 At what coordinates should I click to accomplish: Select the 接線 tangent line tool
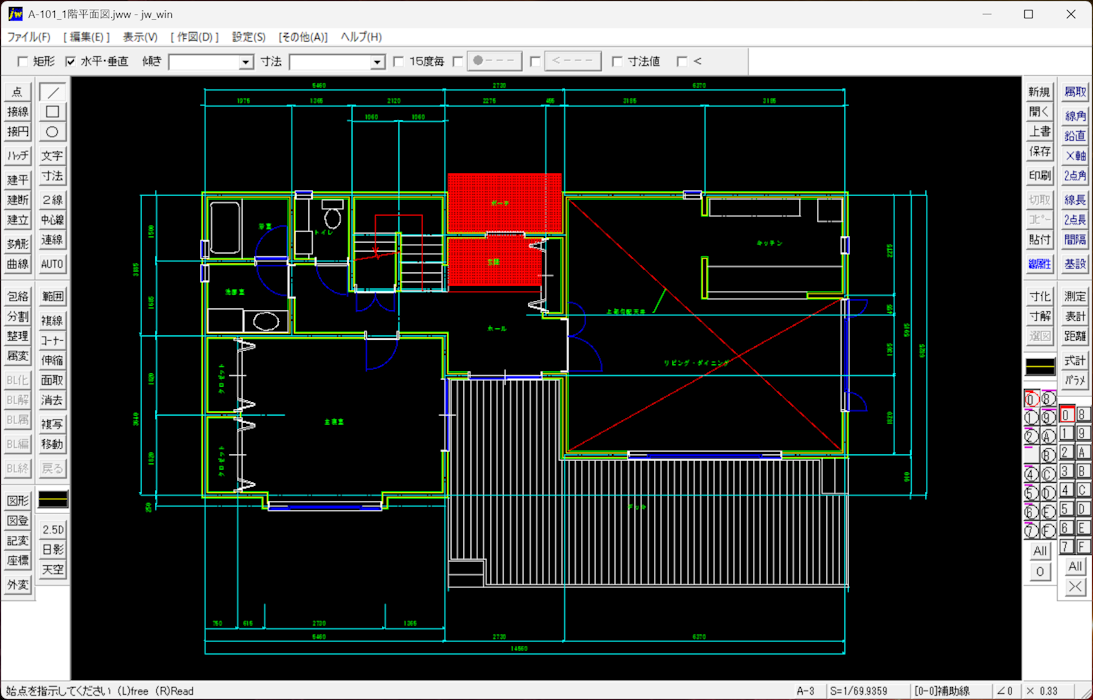17,112
